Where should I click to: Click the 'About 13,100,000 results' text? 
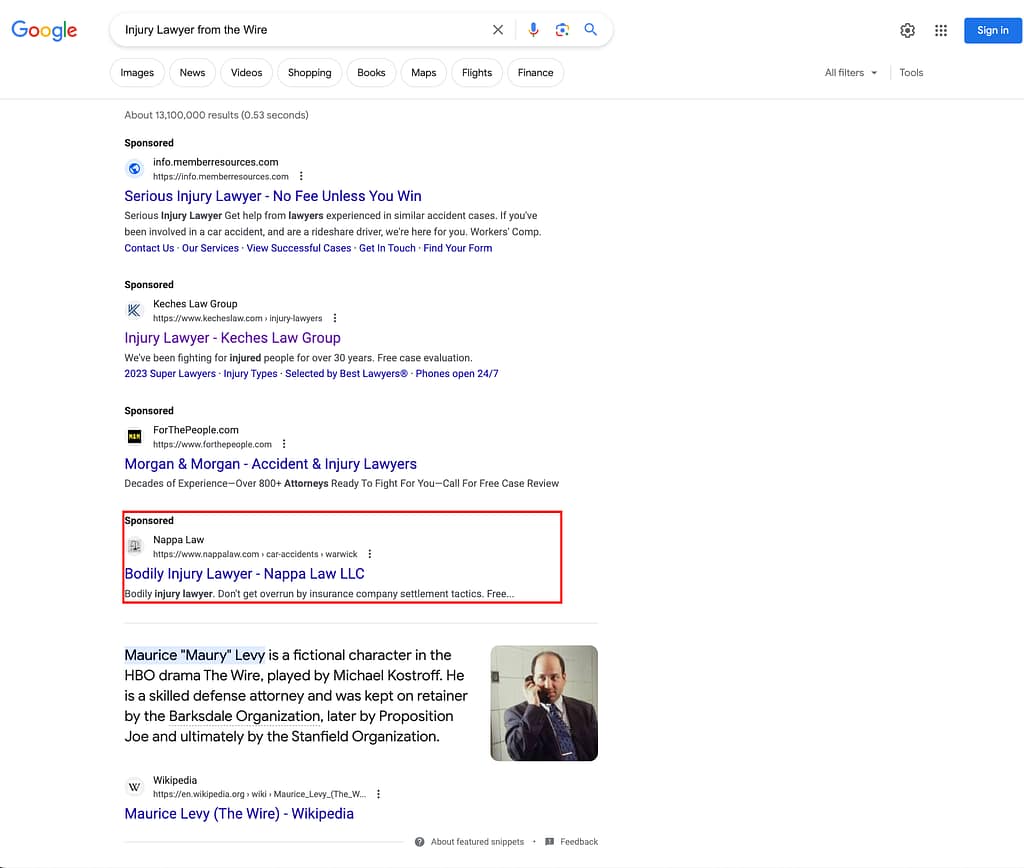click(x=216, y=115)
